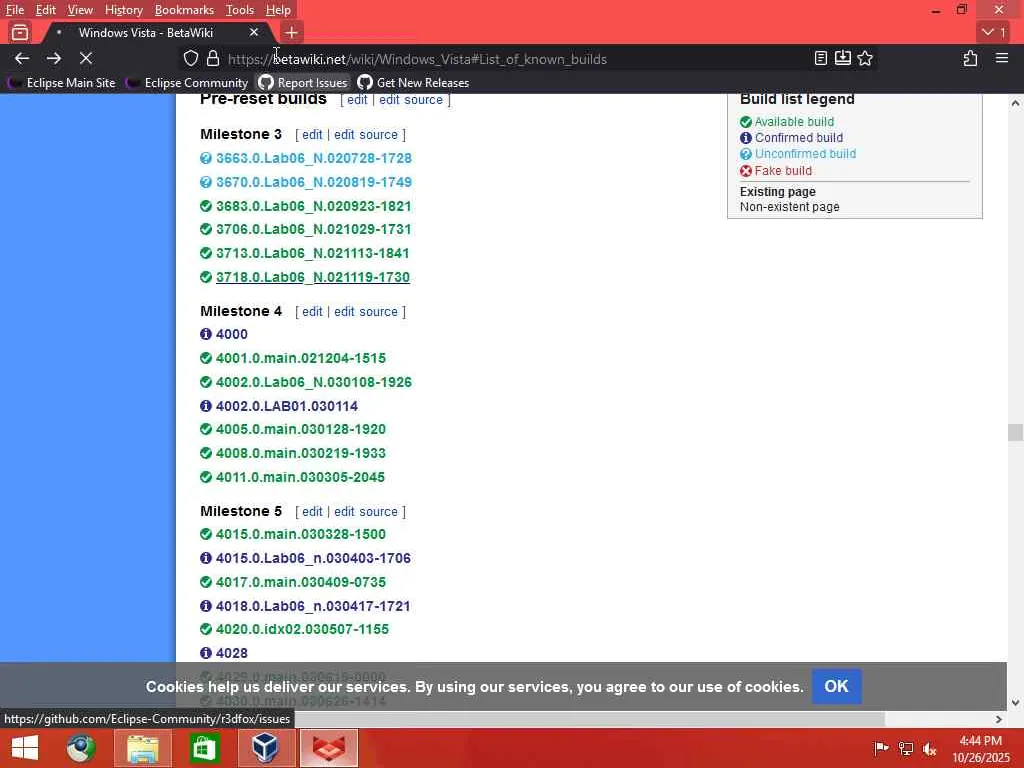Open build 4002.0.Lab06_N.030108-1926

point(313,382)
